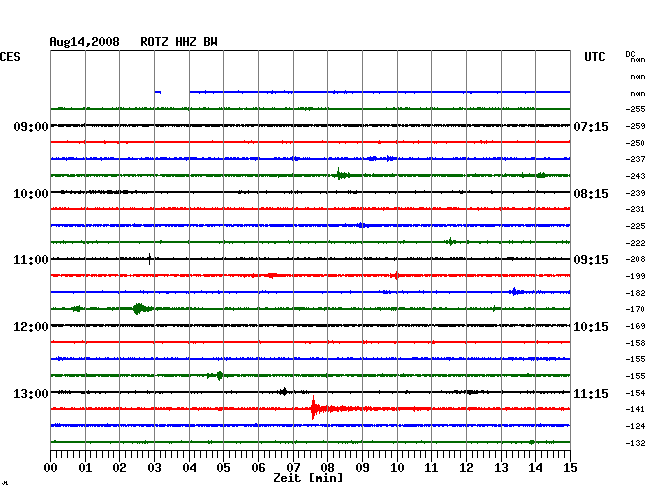This screenshot has width=650, height=494.
Task: Click the 10:15 UTC time label
Action: (591, 327)
